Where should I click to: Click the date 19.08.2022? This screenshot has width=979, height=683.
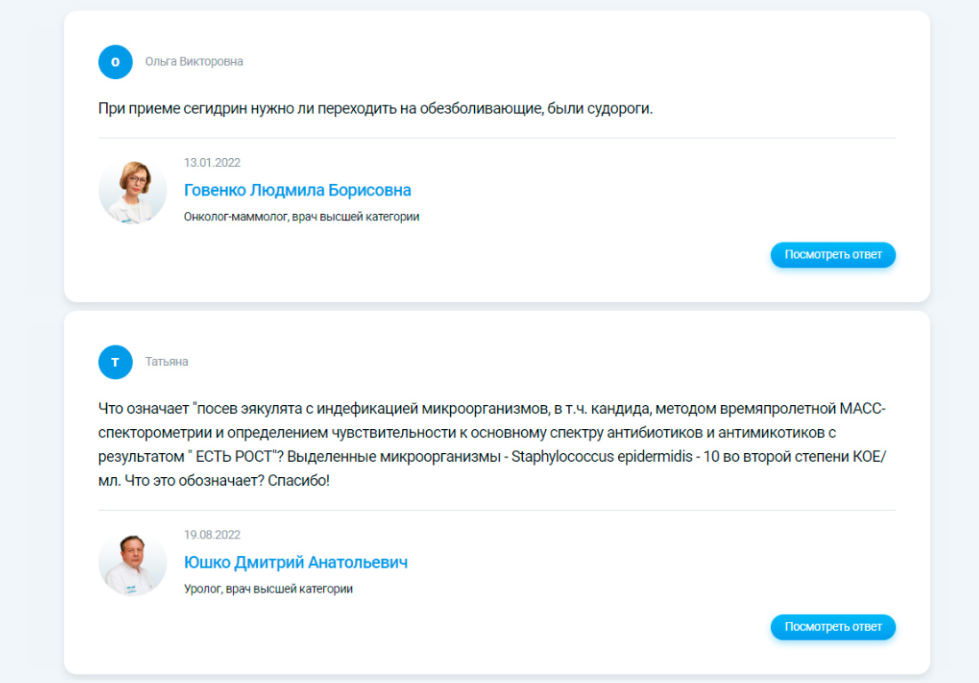click(212, 535)
